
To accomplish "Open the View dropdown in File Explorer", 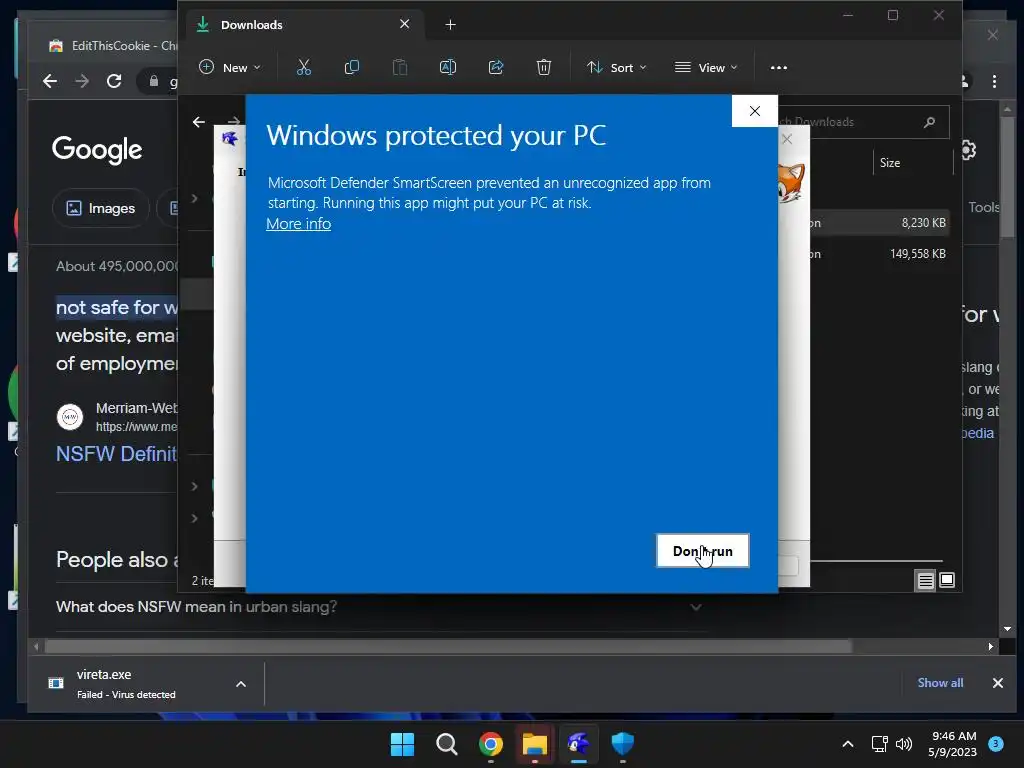I will pyautogui.click(x=706, y=67).
